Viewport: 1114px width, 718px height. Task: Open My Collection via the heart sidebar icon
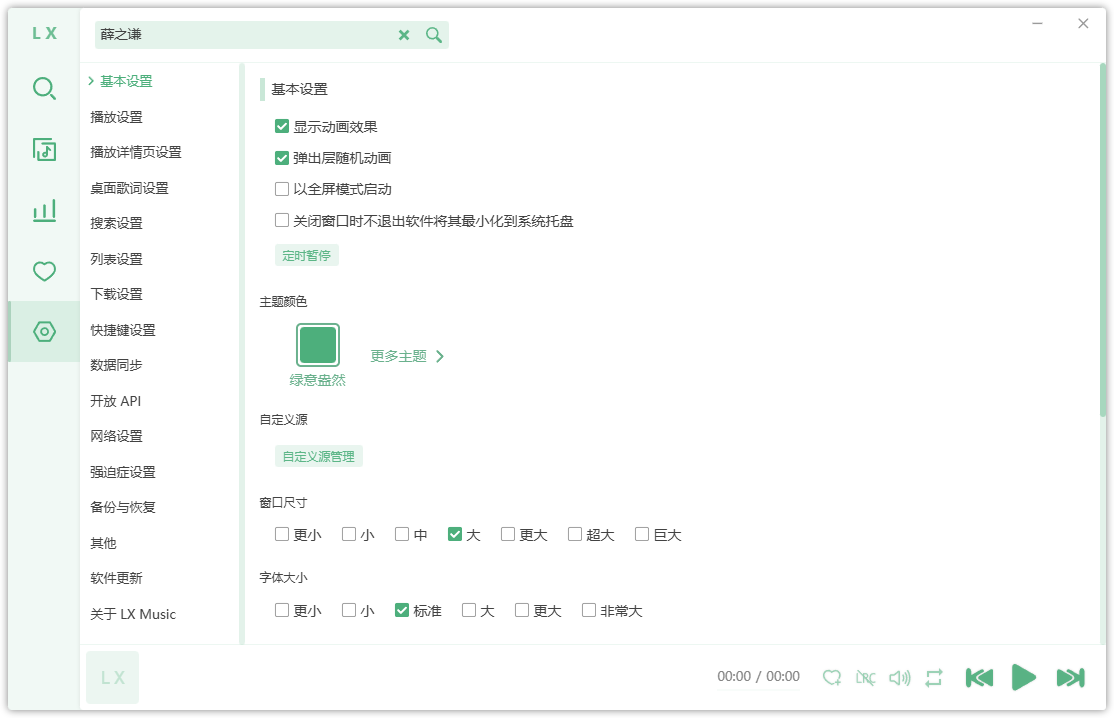(44, 270)
